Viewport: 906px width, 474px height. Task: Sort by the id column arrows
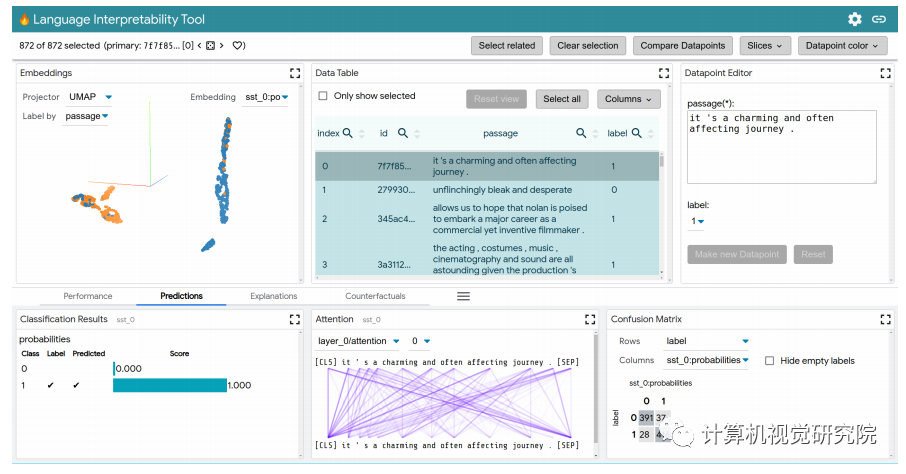click(x=417, y=134)
